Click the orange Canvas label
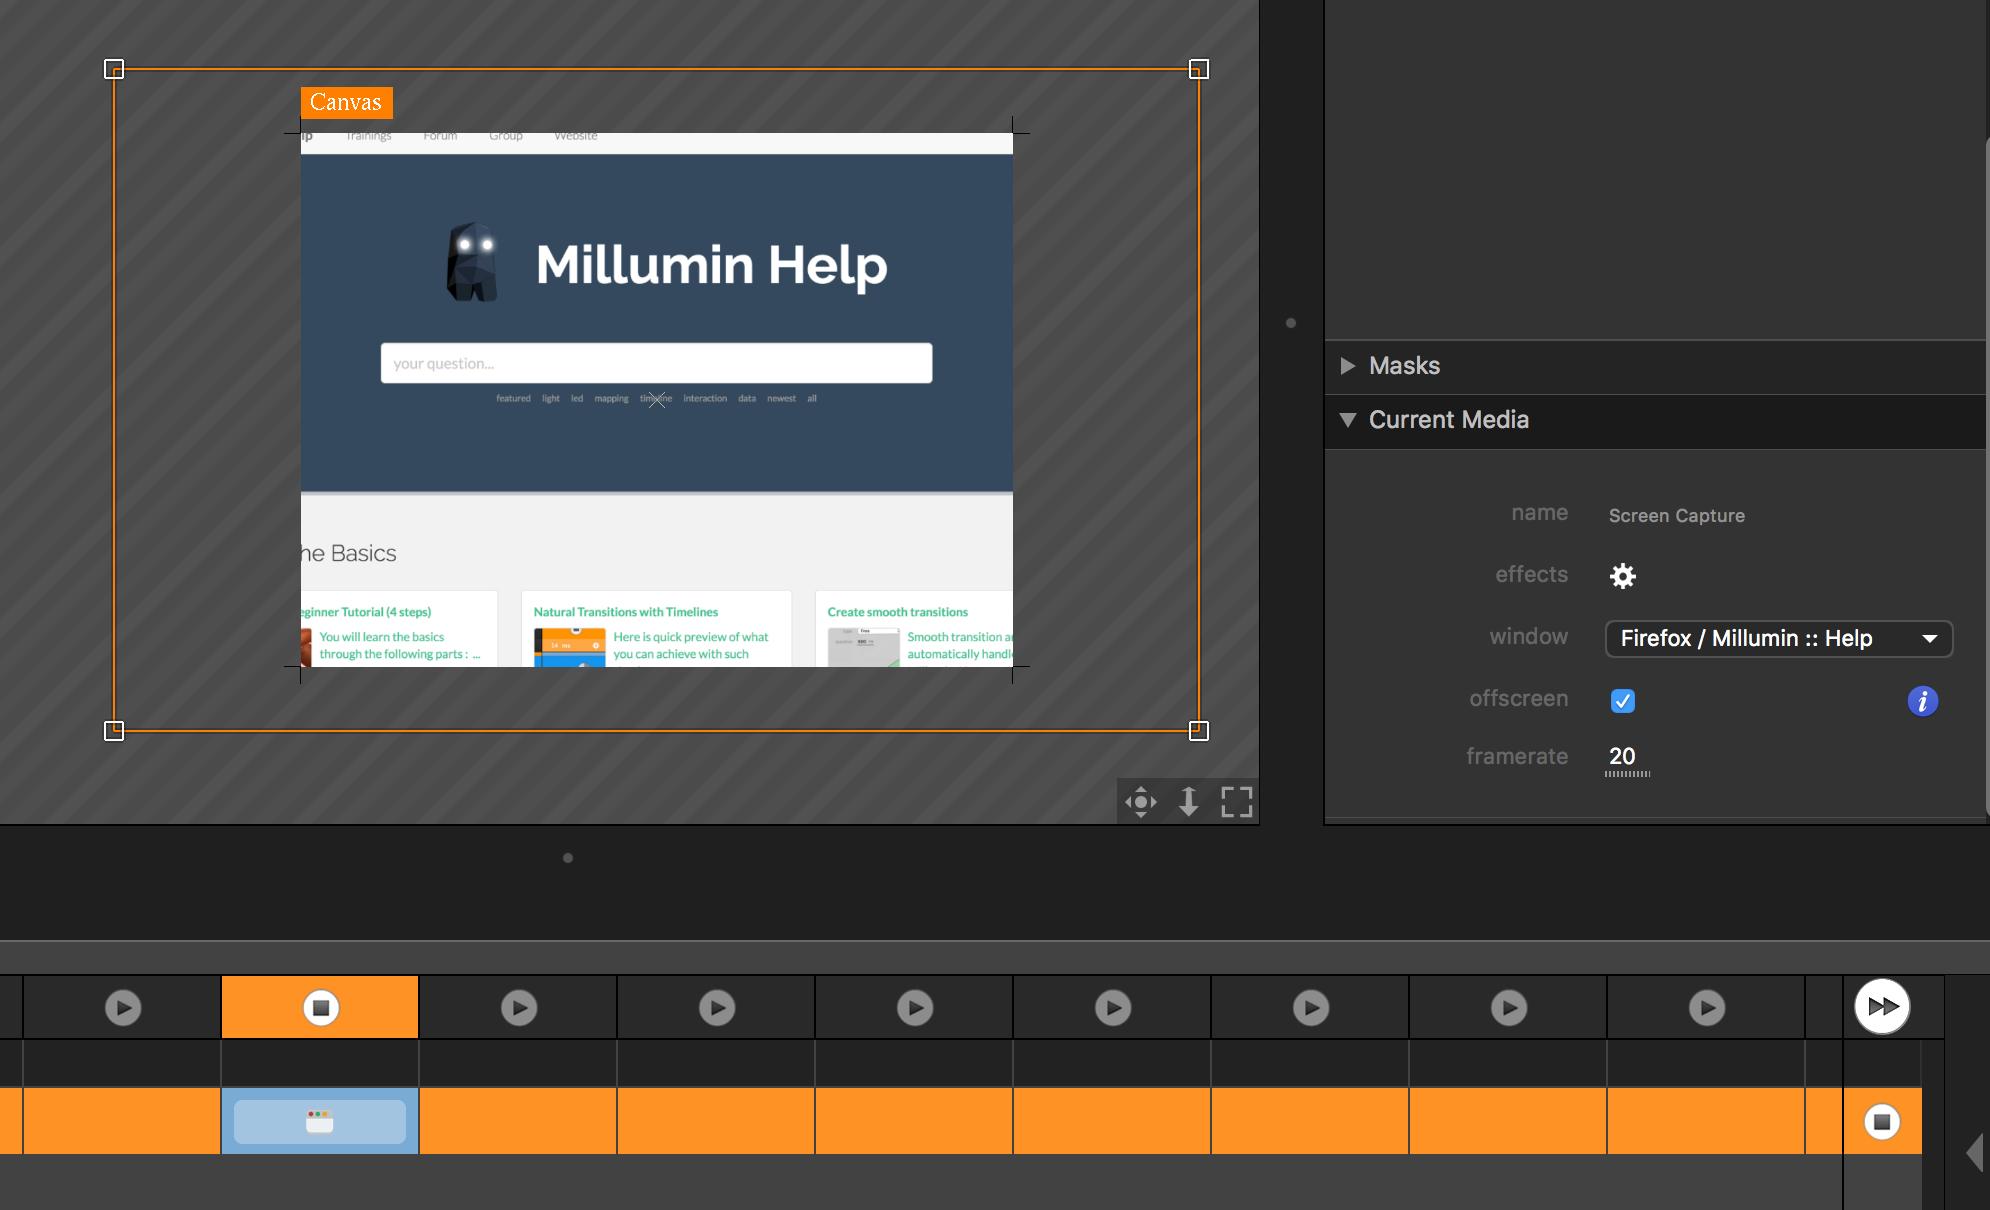1990x1210 pixels. [x=346, y=102]
